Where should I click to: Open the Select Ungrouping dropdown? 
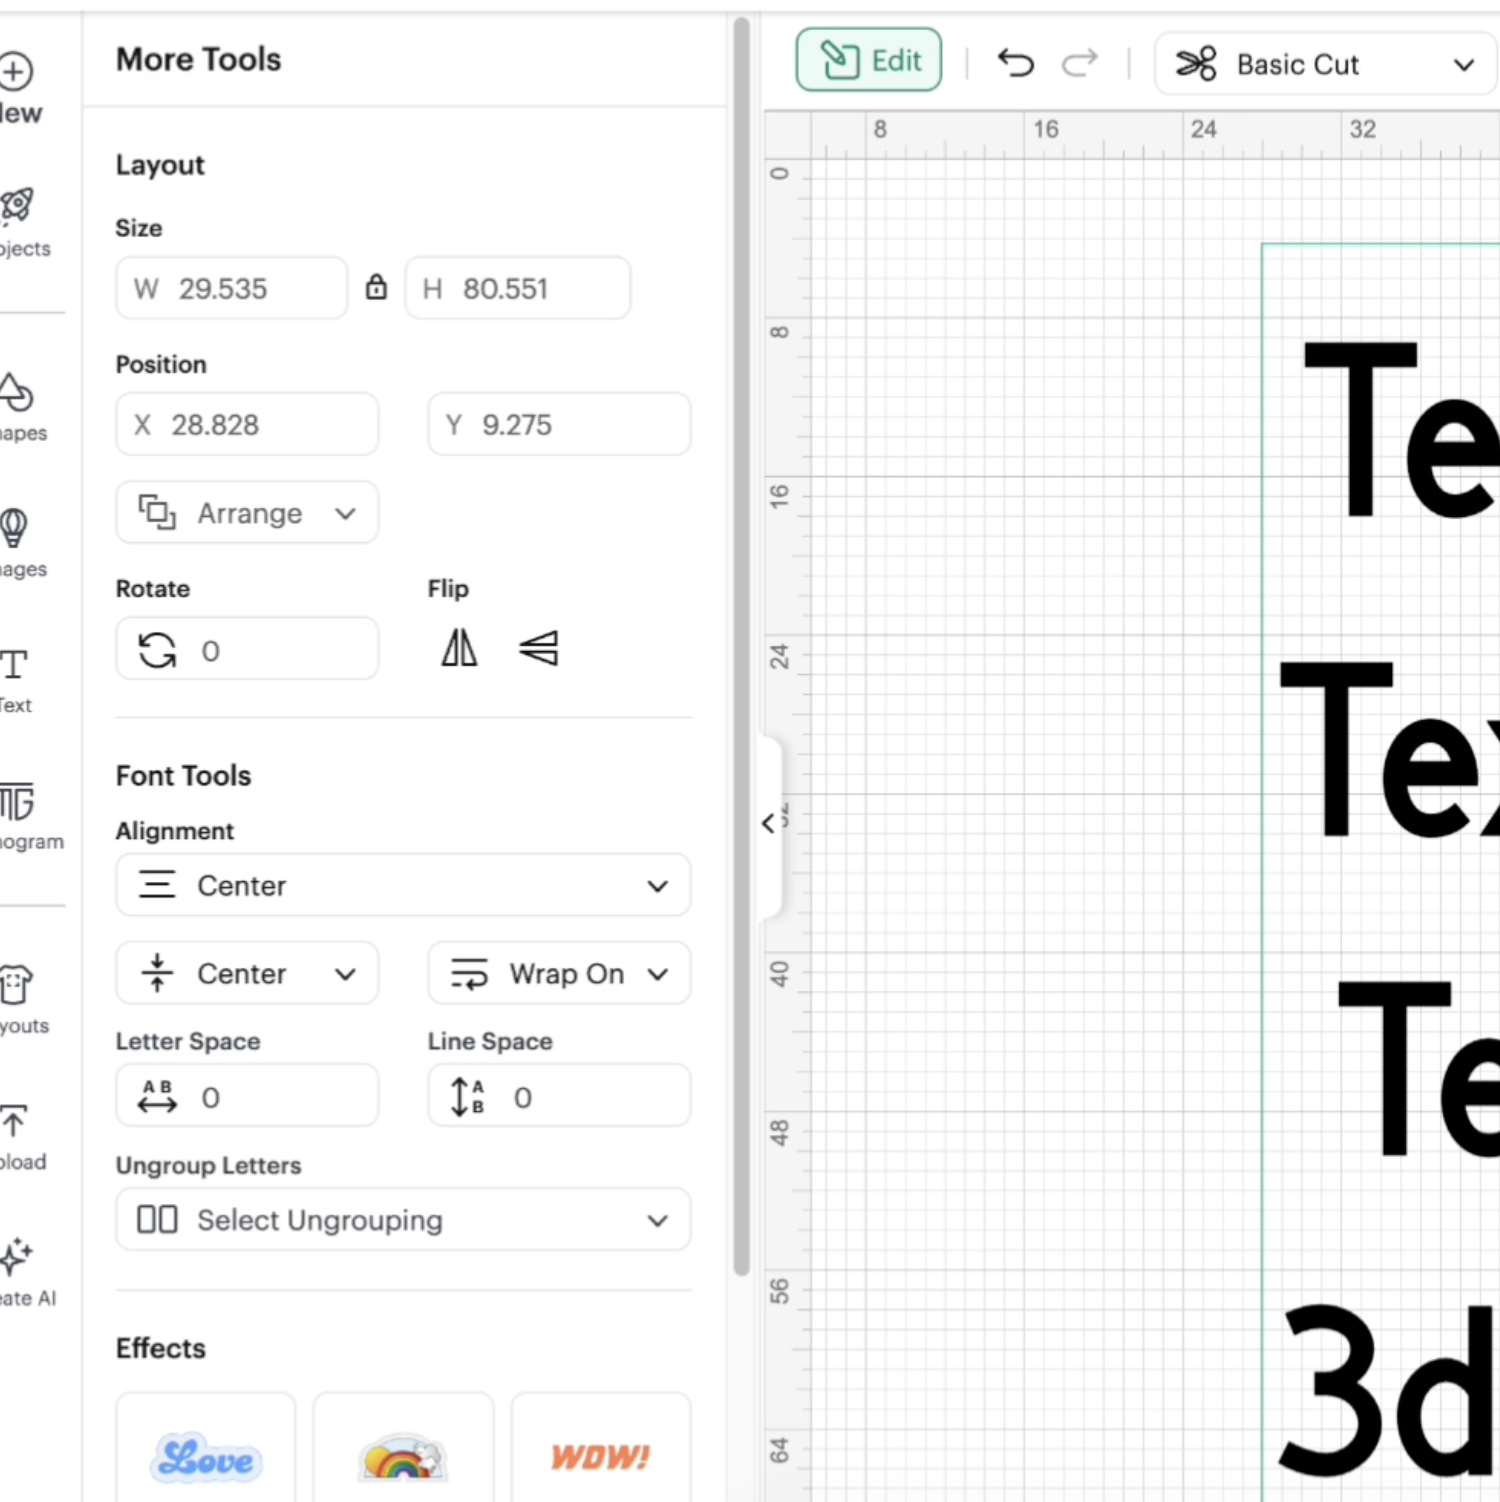(x=403, y=1220)
